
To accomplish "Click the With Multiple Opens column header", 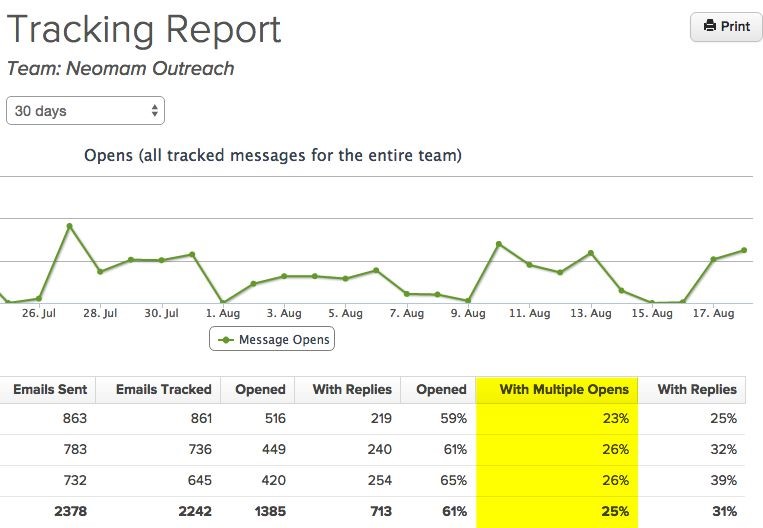I will tap(558, 389).
